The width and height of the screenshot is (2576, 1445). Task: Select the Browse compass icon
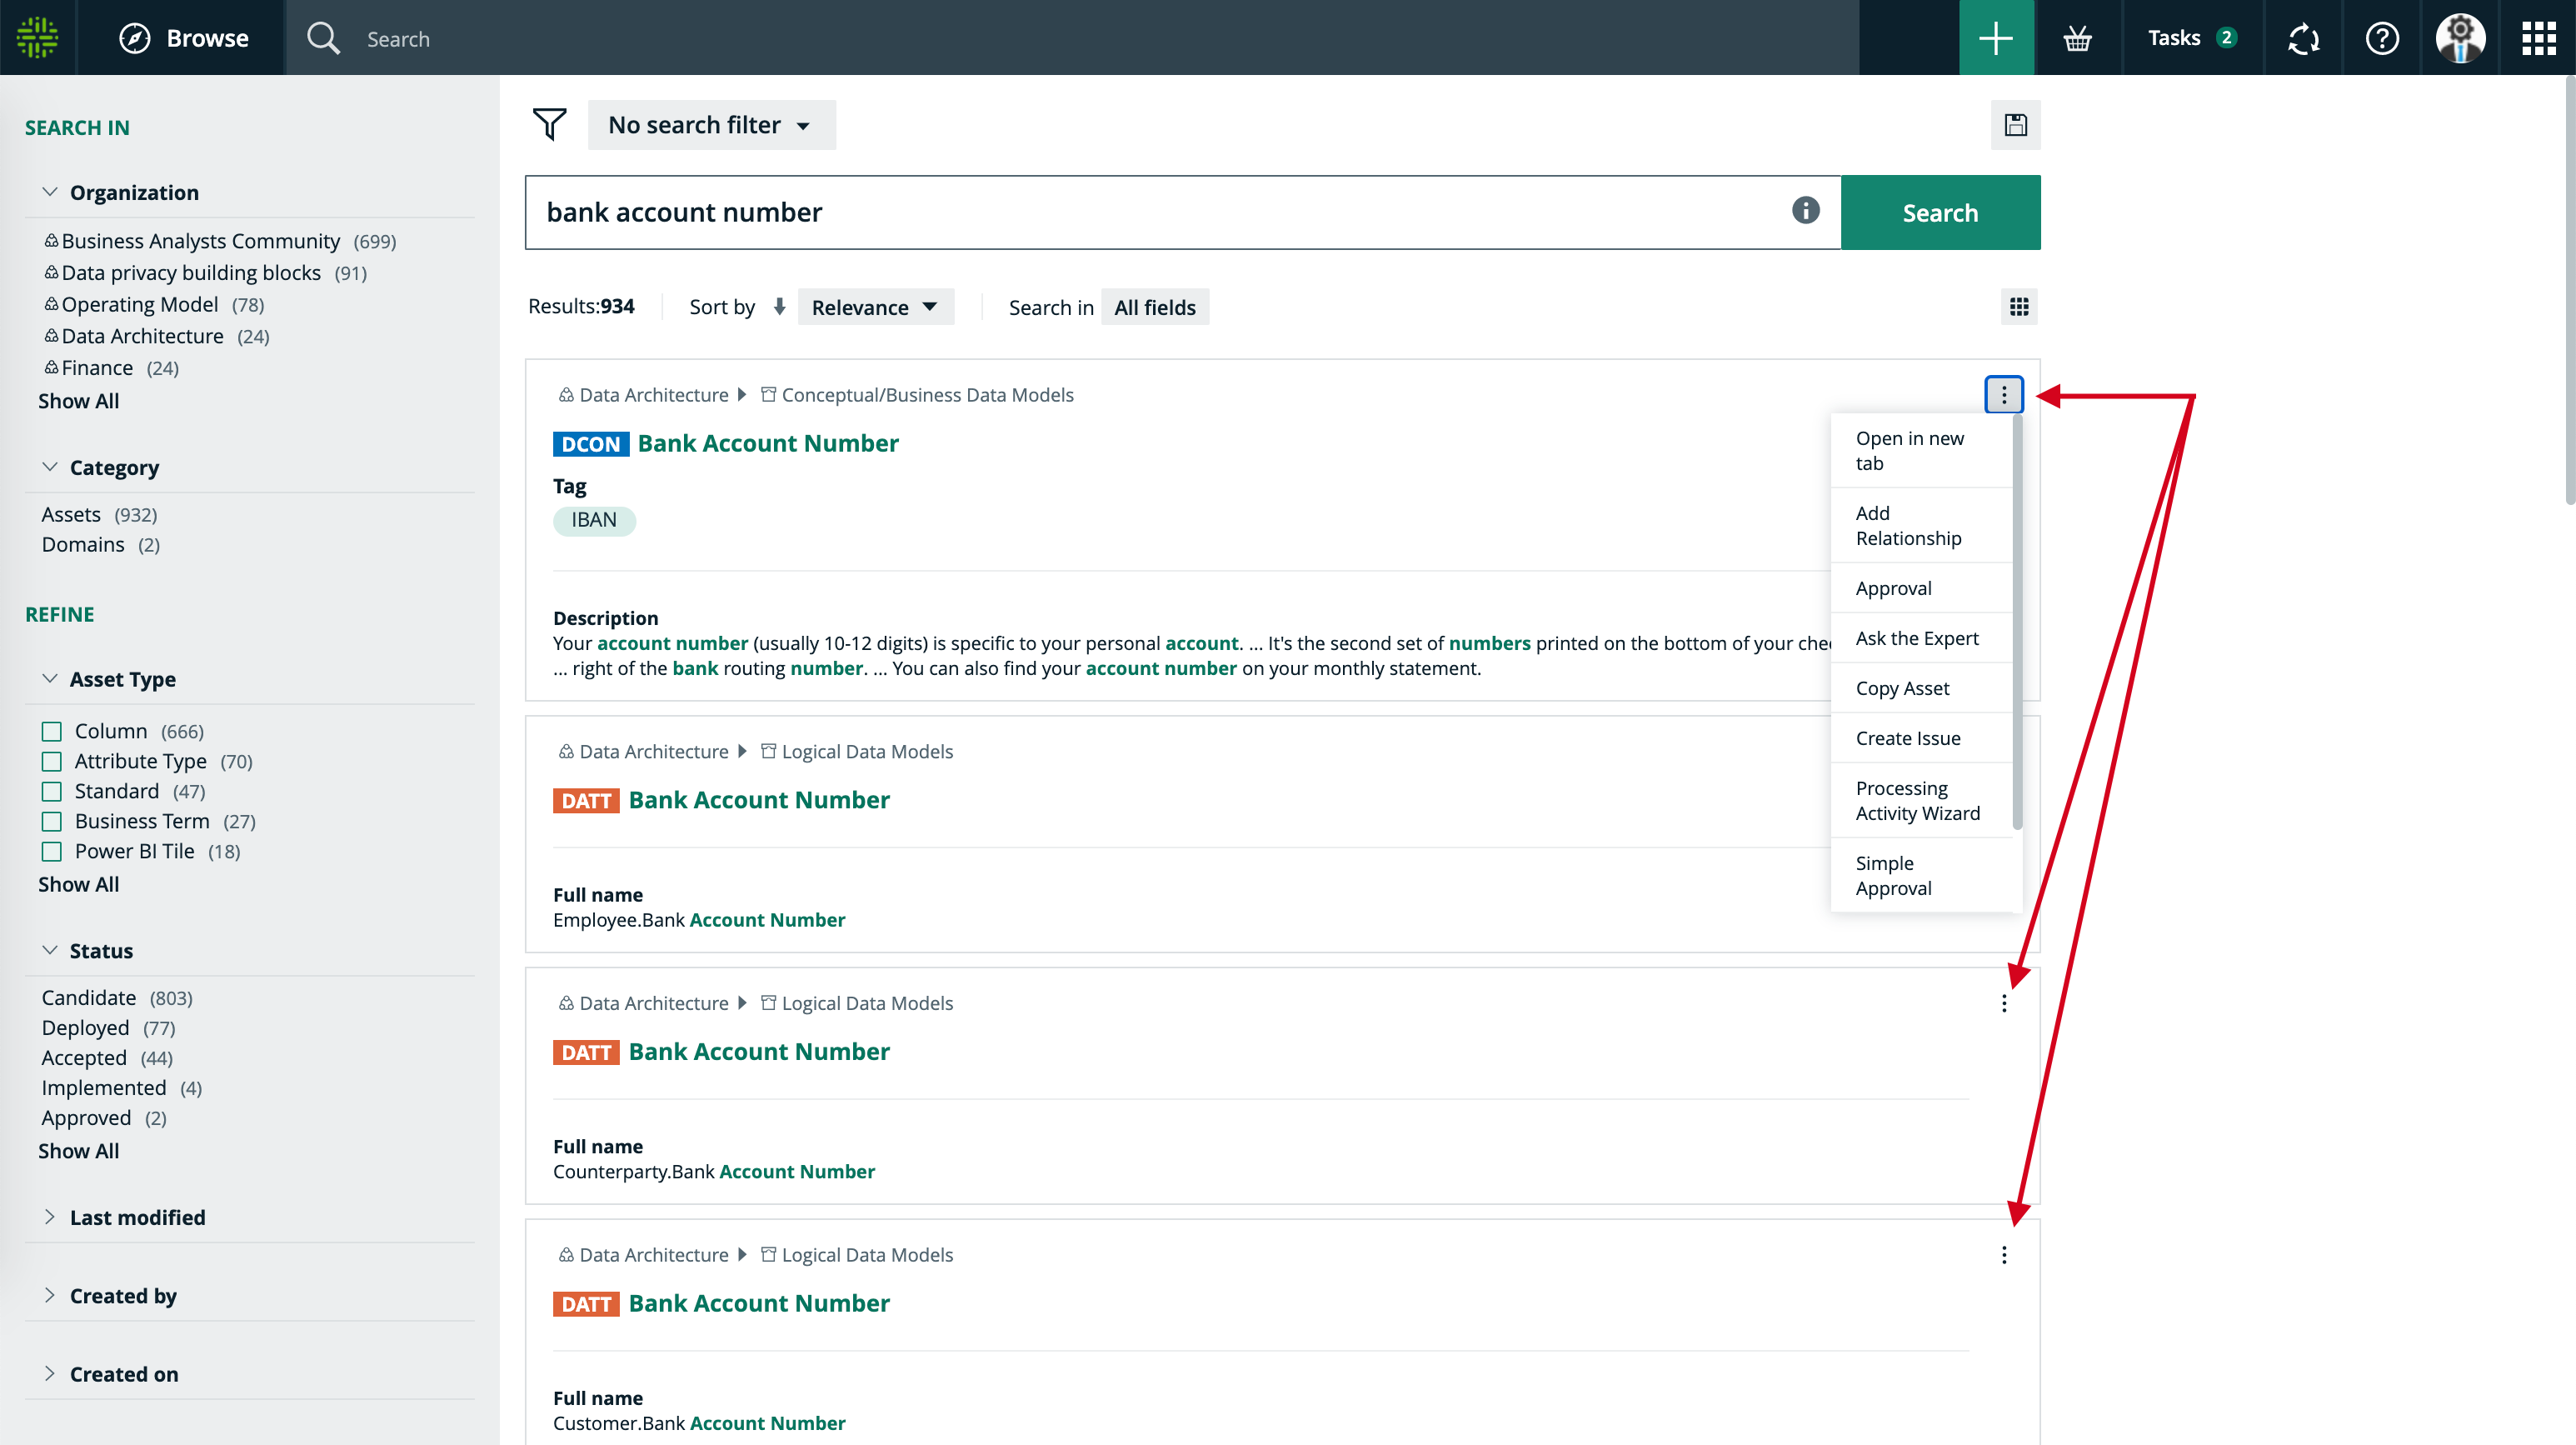(136, 38)
